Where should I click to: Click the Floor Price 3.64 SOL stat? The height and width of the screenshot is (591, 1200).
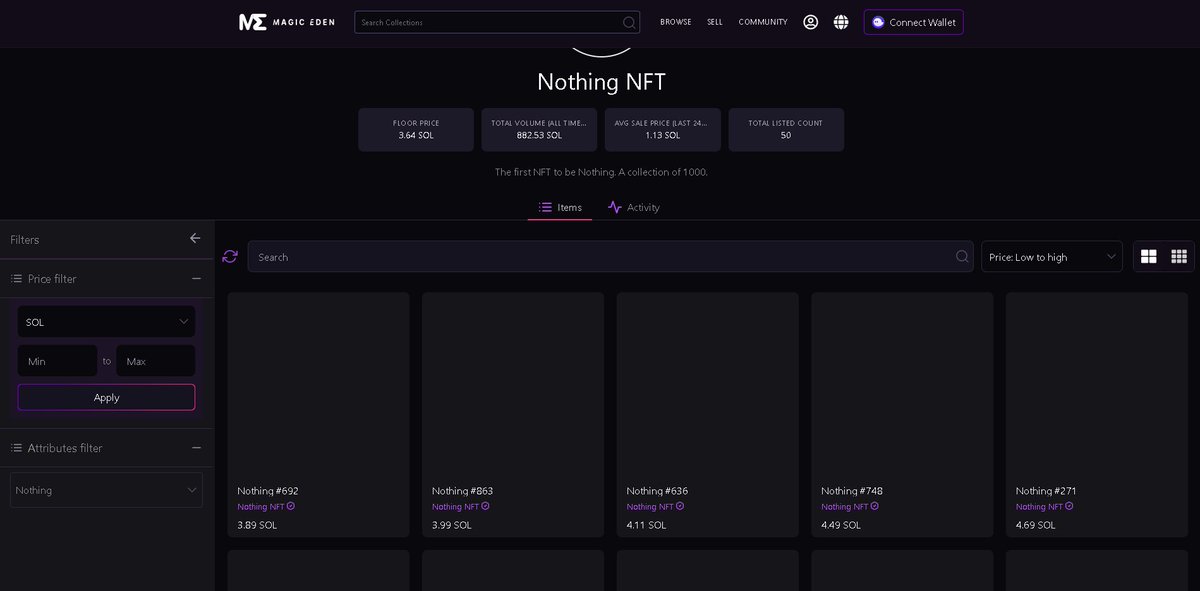point(416,130)
